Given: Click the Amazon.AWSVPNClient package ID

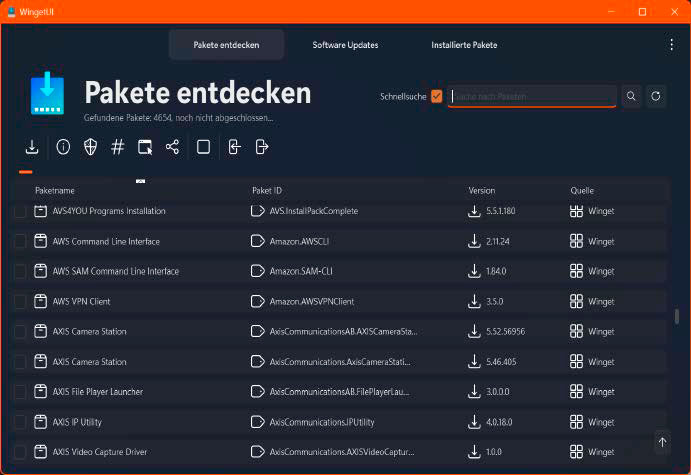Looking at the screenshot, I should point(312,301).
